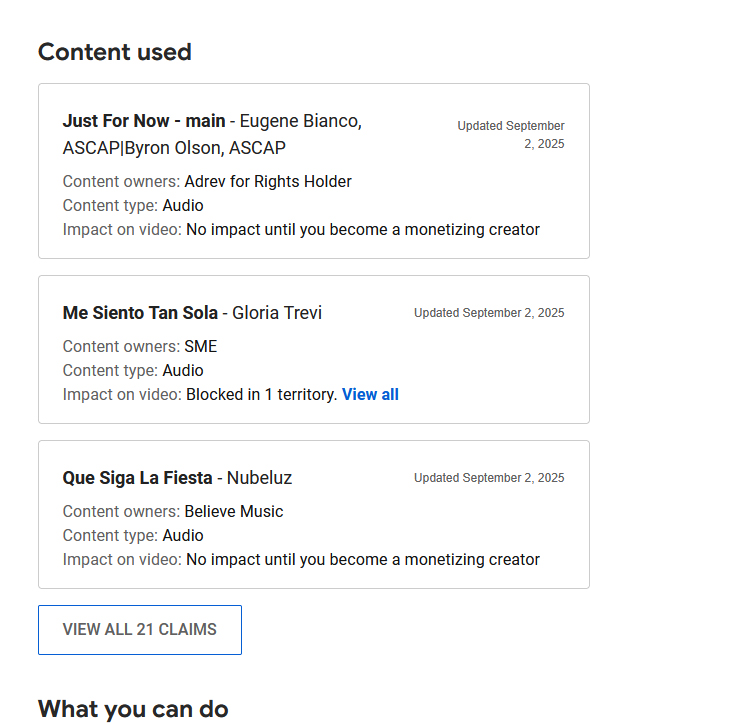Viewport: 742px width, 725px height.
Task: Click Eugene Bianco, ASCAP artist text
Action: (300, 121)
